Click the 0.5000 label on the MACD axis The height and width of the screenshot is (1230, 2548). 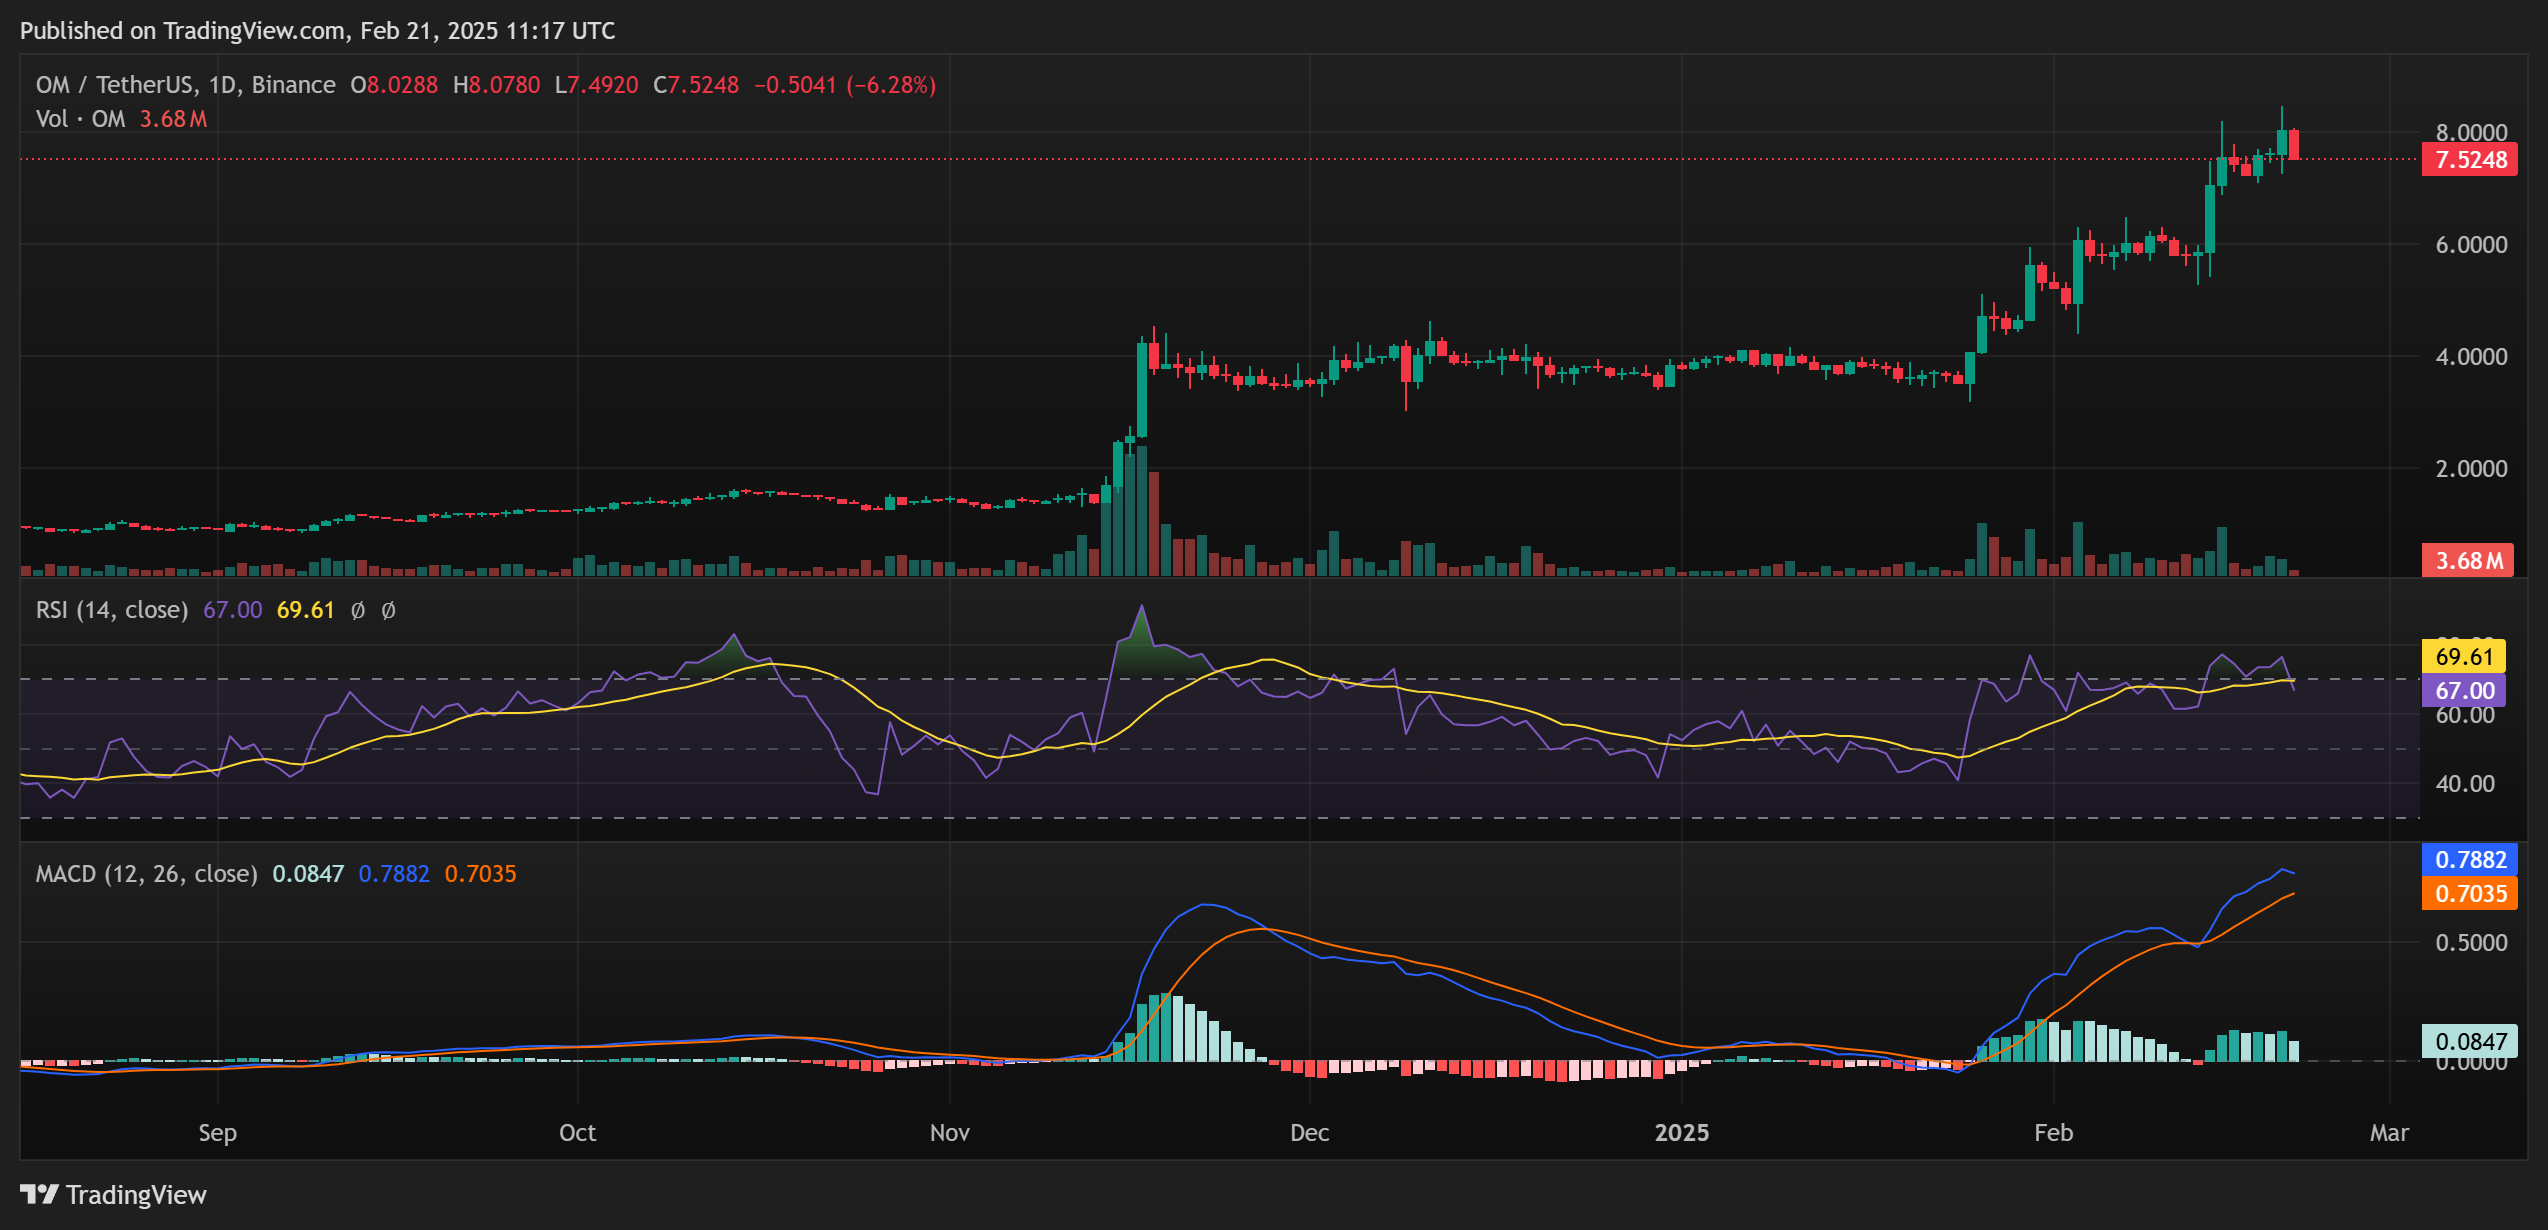[2470, 943]
